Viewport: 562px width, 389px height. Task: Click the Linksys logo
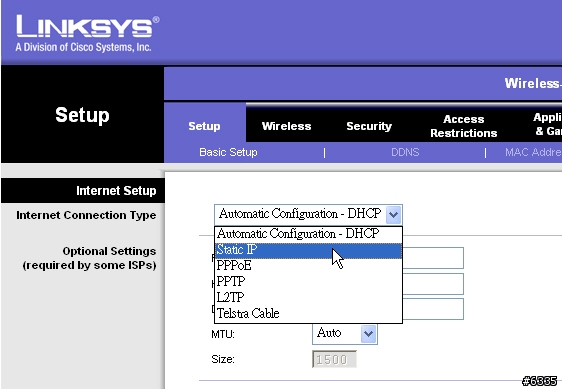click(87, 33)
